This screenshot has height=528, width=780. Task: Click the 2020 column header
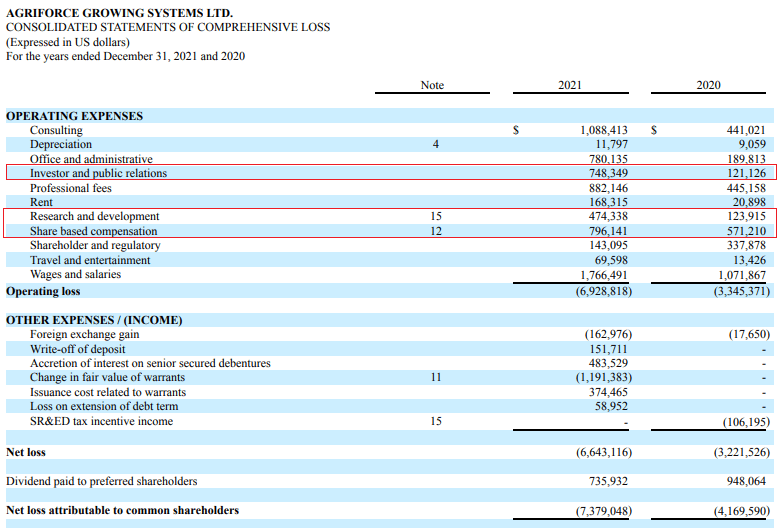[708, 85]
